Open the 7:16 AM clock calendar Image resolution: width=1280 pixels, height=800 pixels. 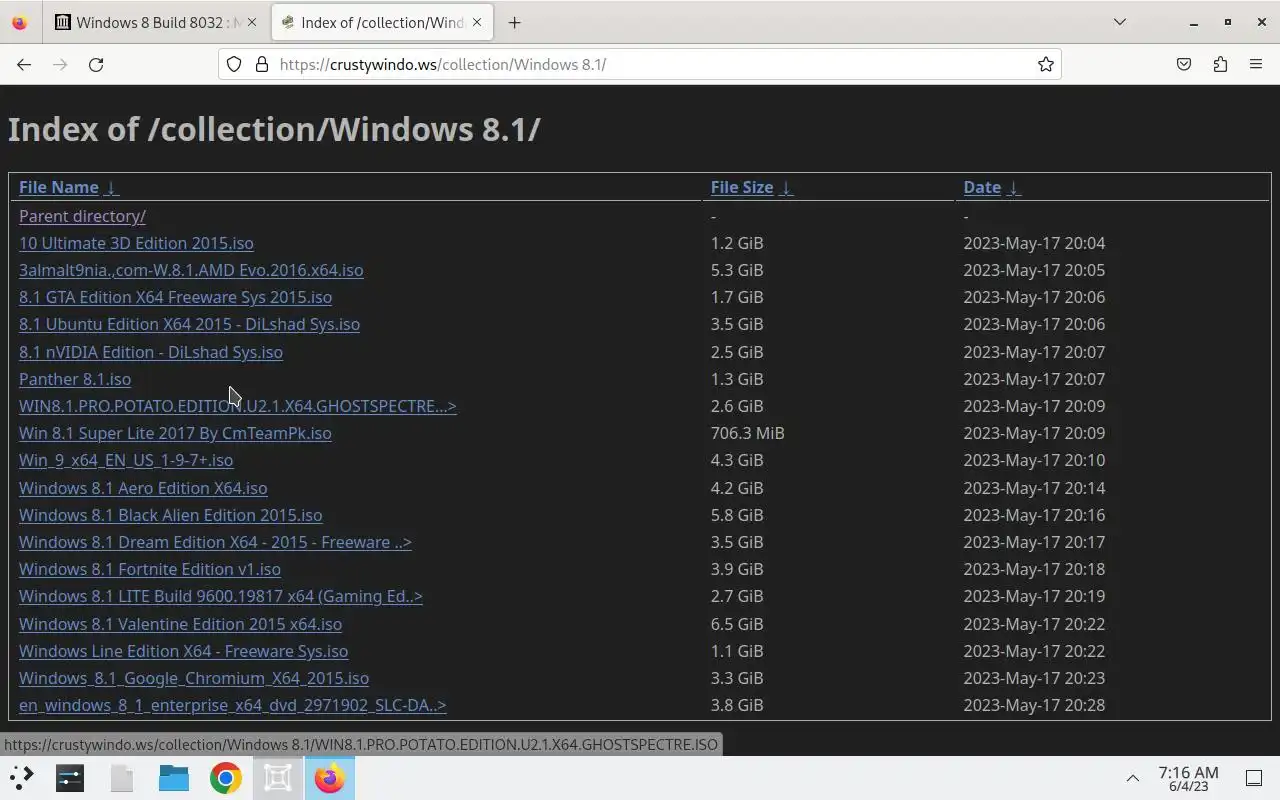[1188, 778]
